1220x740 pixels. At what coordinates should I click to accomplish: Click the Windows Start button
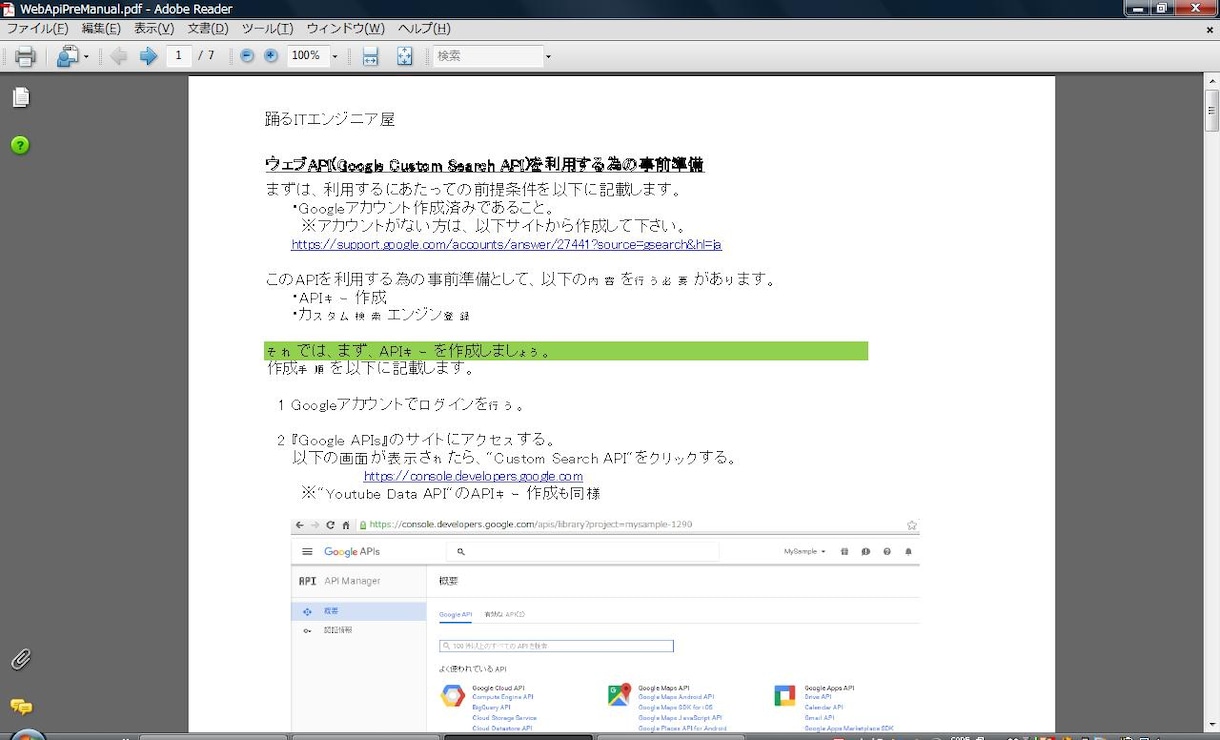28,735
